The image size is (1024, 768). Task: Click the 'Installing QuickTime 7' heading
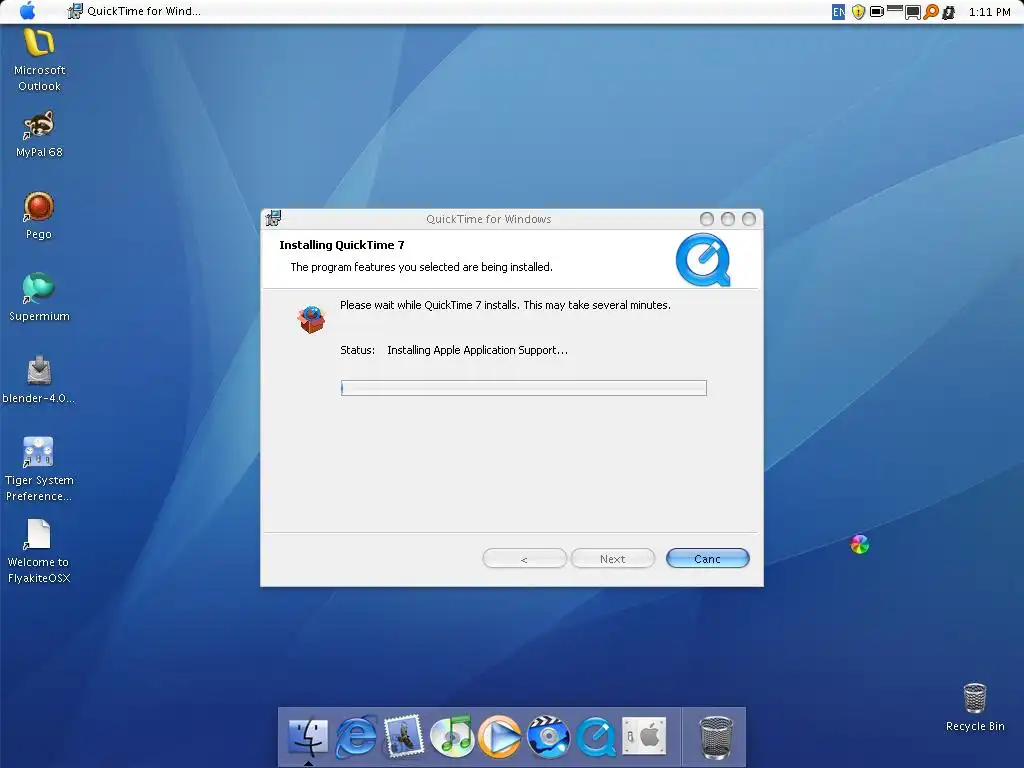pyautogui.click(x=342, y=245)
